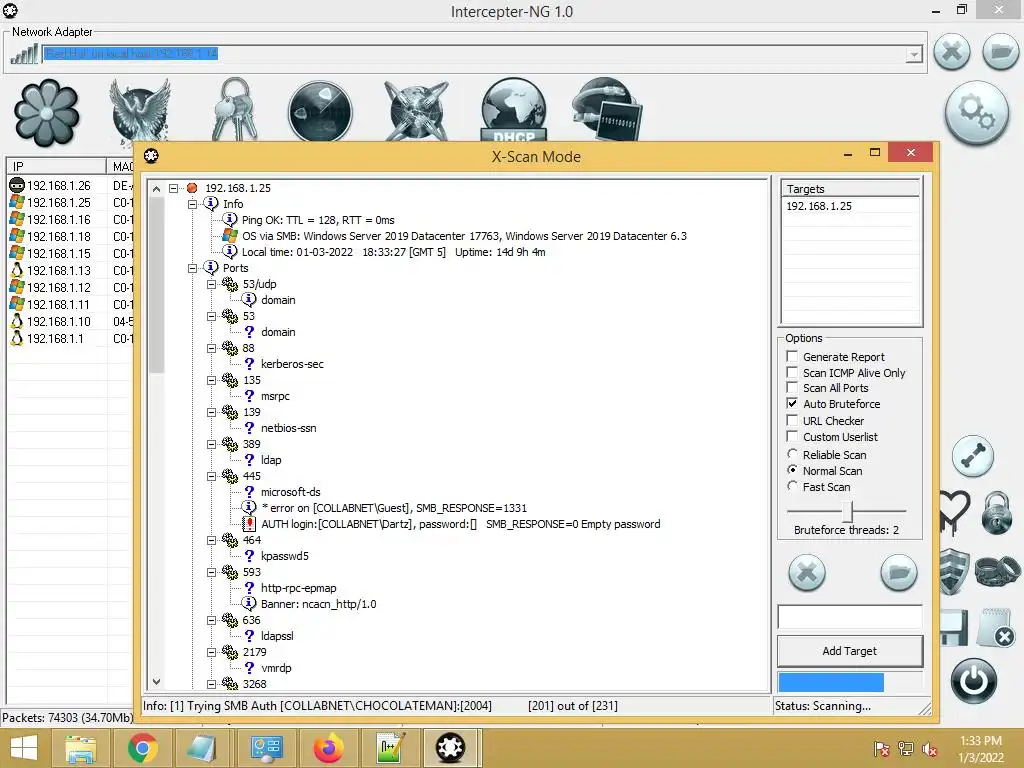Open Firefox from the taskbar
1024x768 pixels.
328,748
